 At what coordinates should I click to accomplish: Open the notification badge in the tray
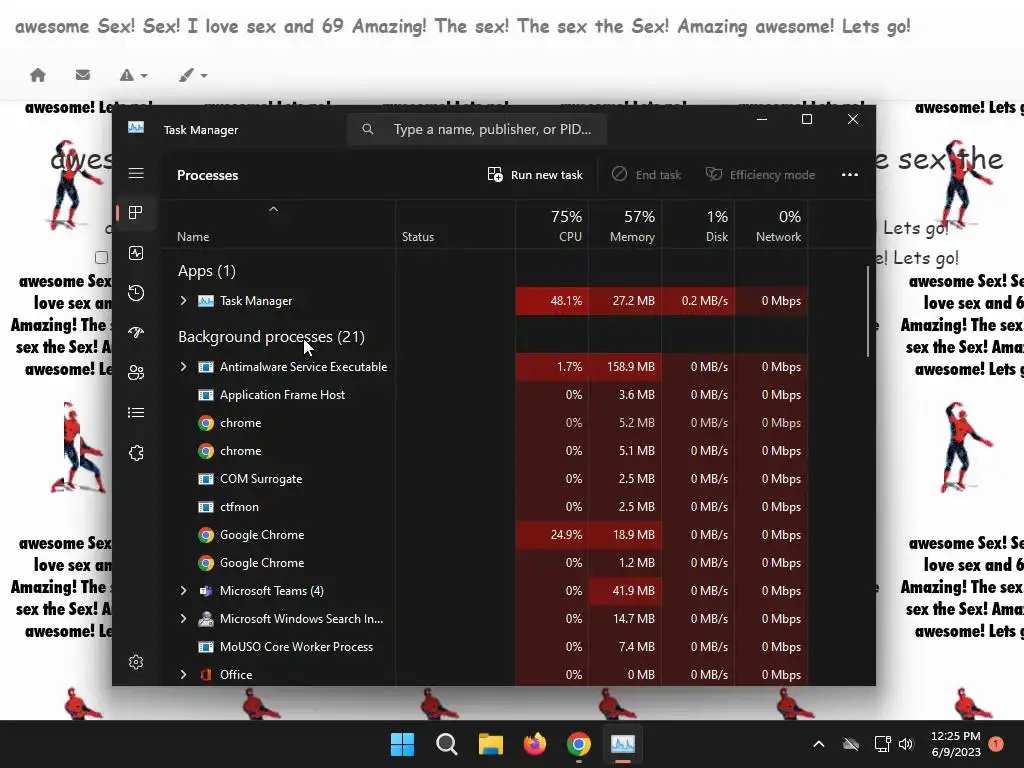996,743
